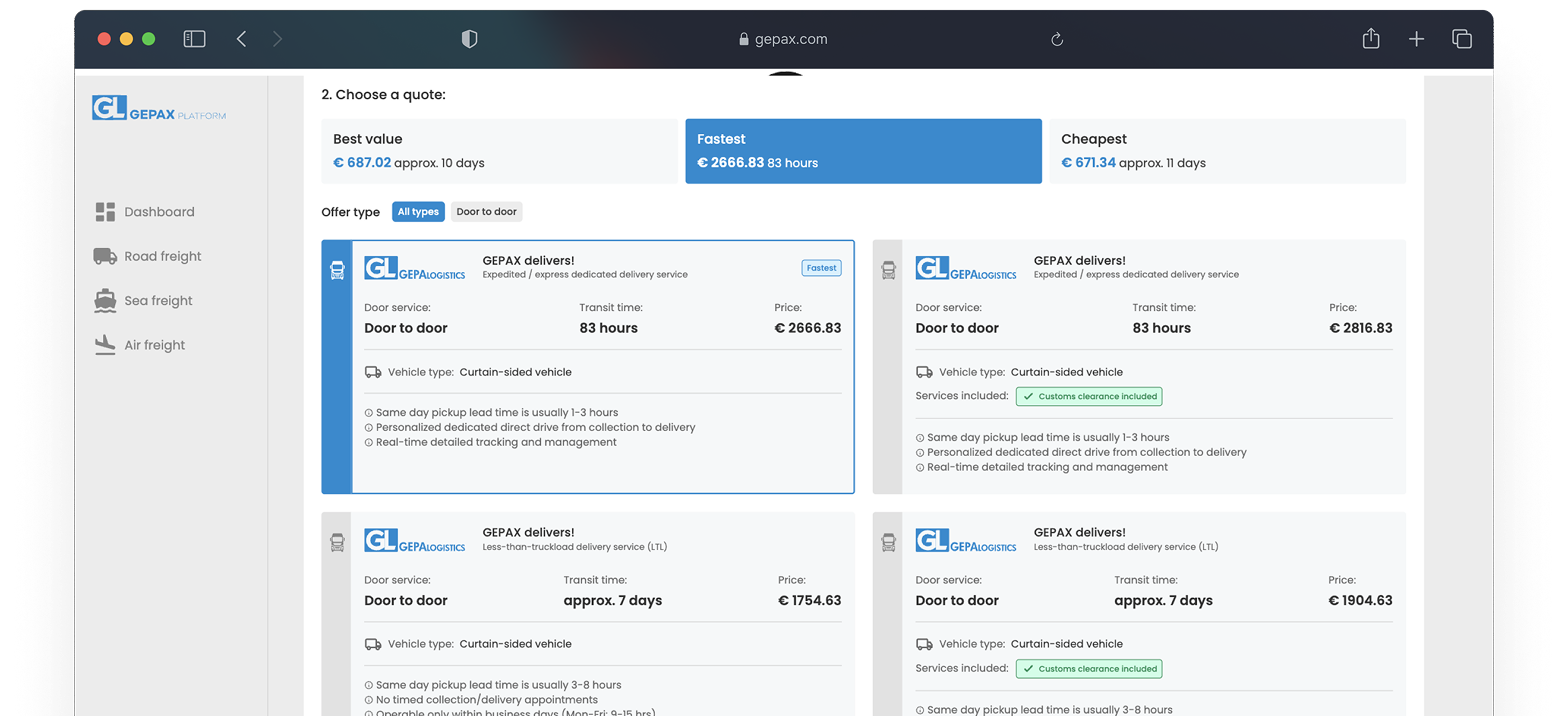
Task: Click truck icon on the €1754.63 offer strip
Action: click(337, 542)
